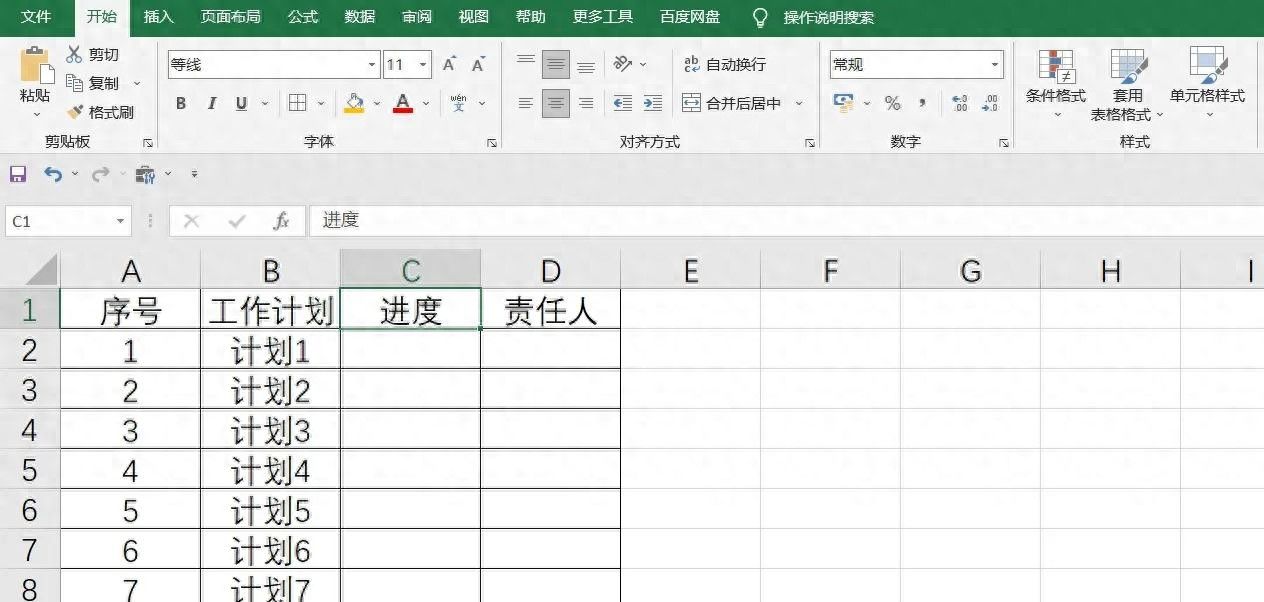Open the 百度网盘 tab

pyautogui.click(x=690, y=17)
